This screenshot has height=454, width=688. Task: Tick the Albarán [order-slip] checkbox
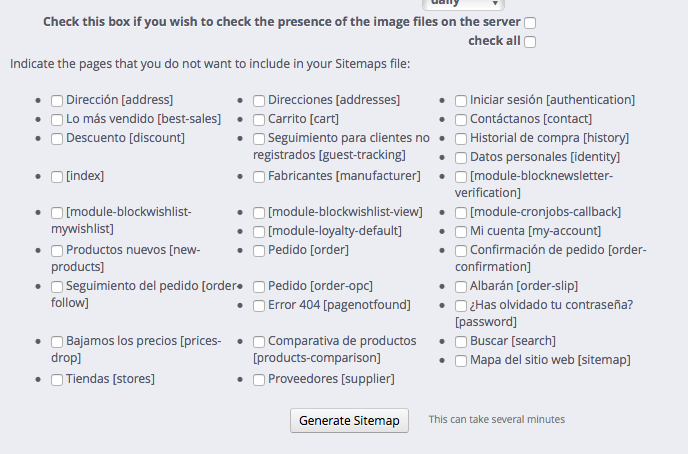[x=461, y=286]
